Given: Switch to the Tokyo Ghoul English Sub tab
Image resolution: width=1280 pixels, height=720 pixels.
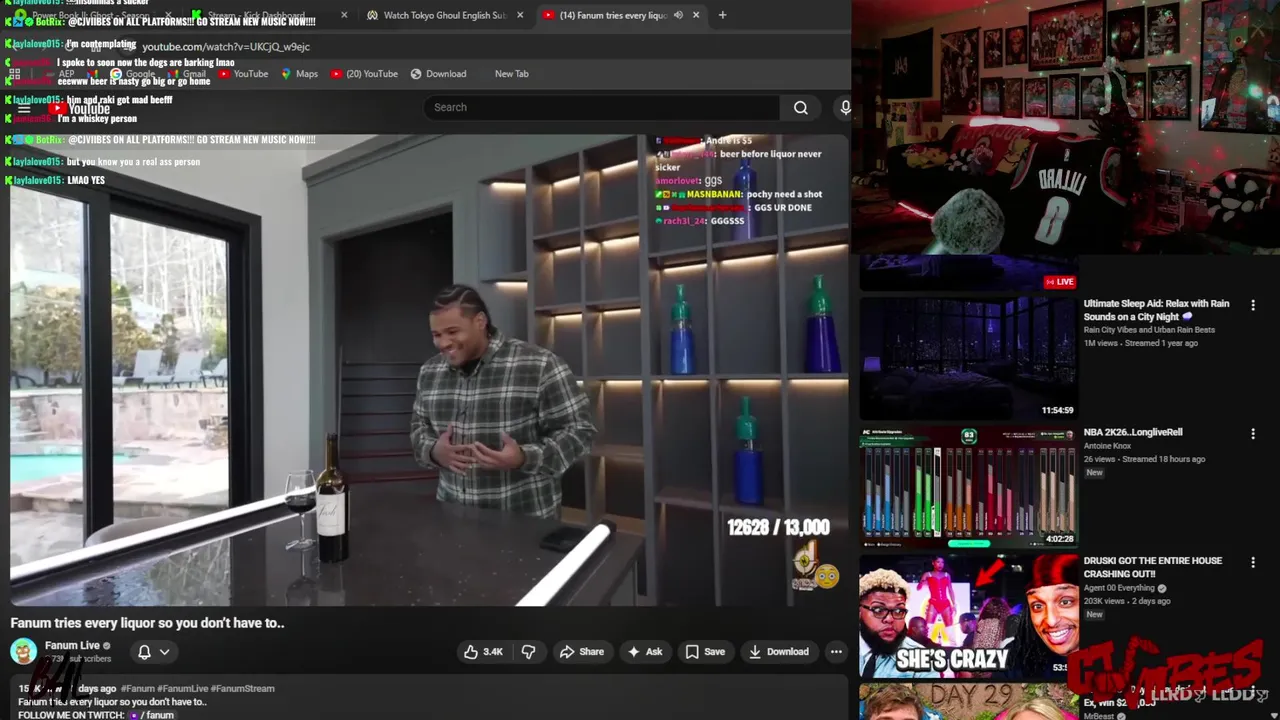Looking at the screenshot, I should tap(445, 15).
